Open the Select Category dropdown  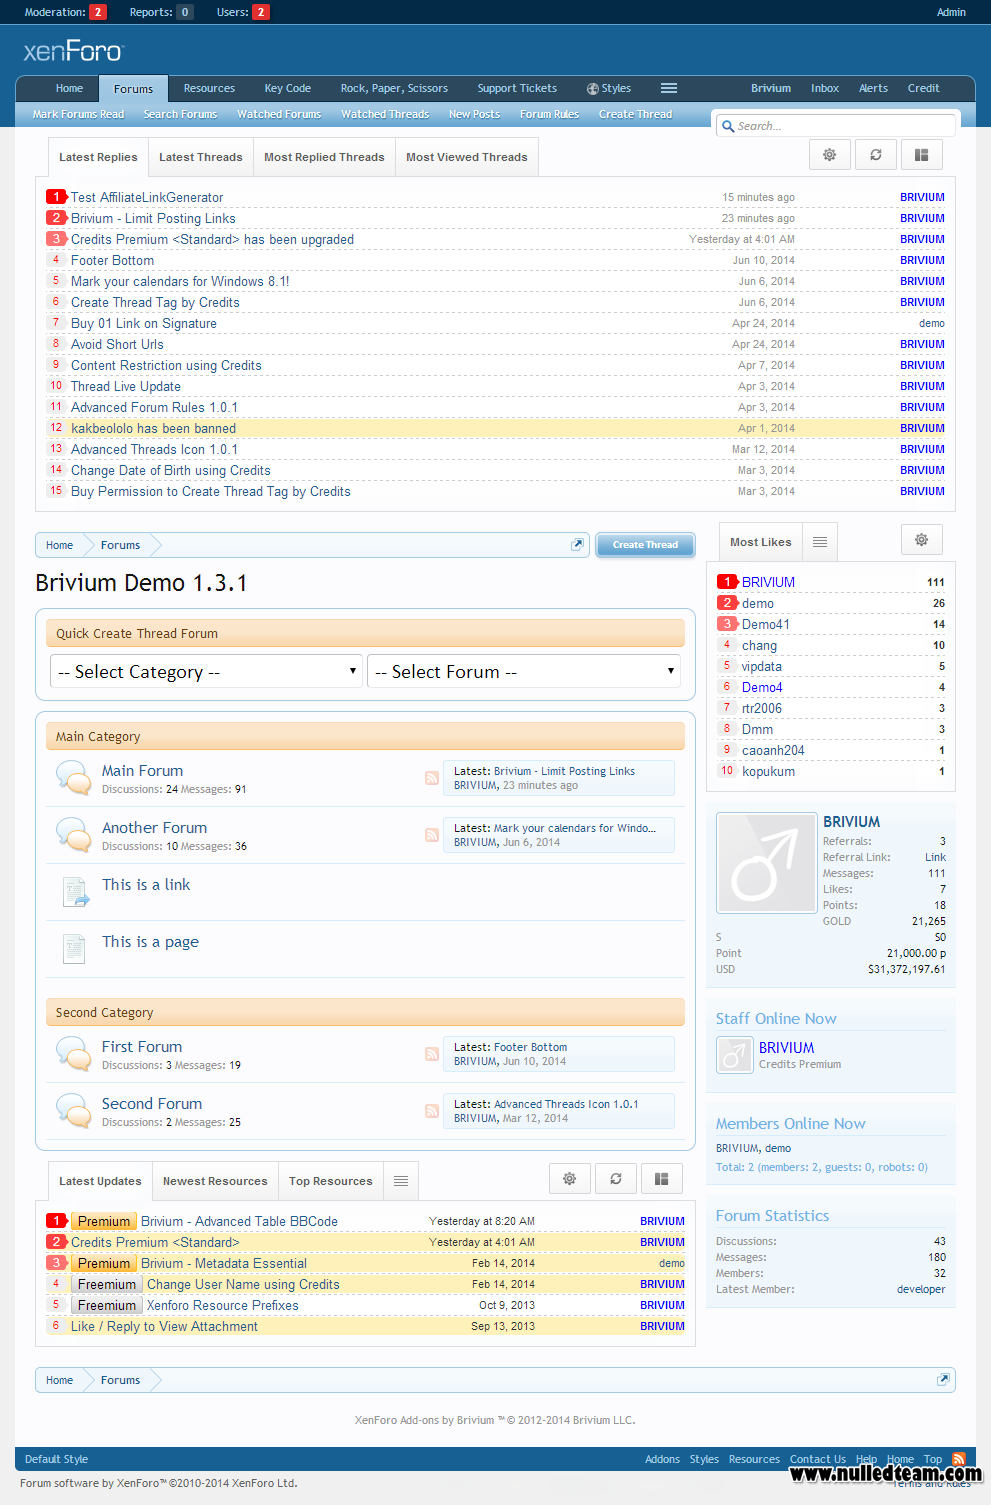tap(206, 672)
